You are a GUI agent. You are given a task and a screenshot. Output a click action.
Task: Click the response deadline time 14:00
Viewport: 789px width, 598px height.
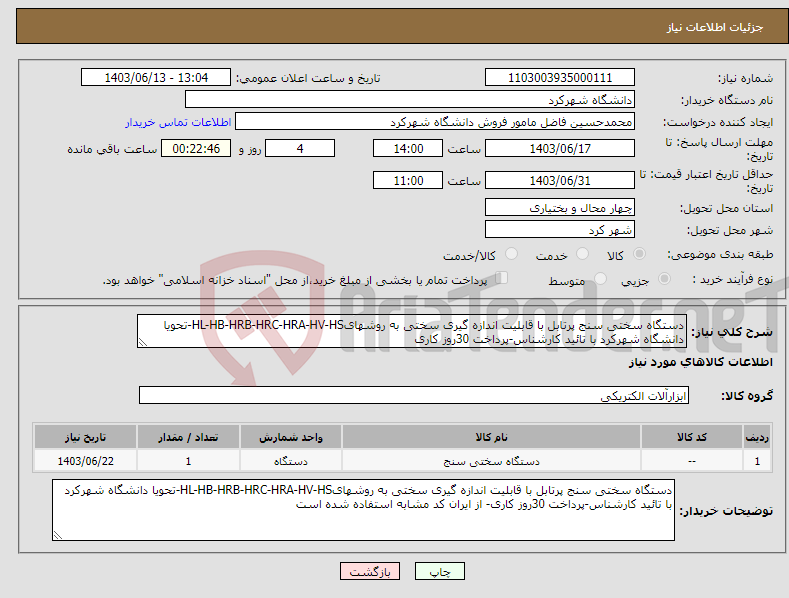pos(408,148)
